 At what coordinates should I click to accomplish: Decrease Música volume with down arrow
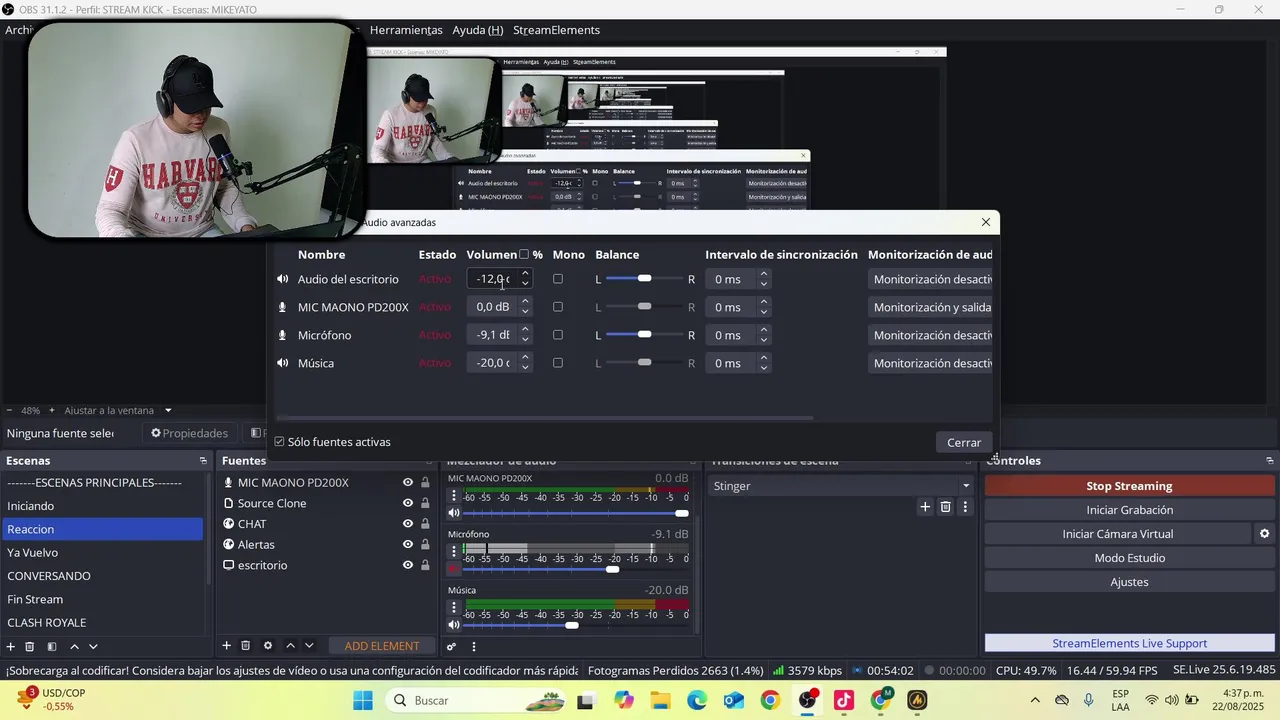525,368
